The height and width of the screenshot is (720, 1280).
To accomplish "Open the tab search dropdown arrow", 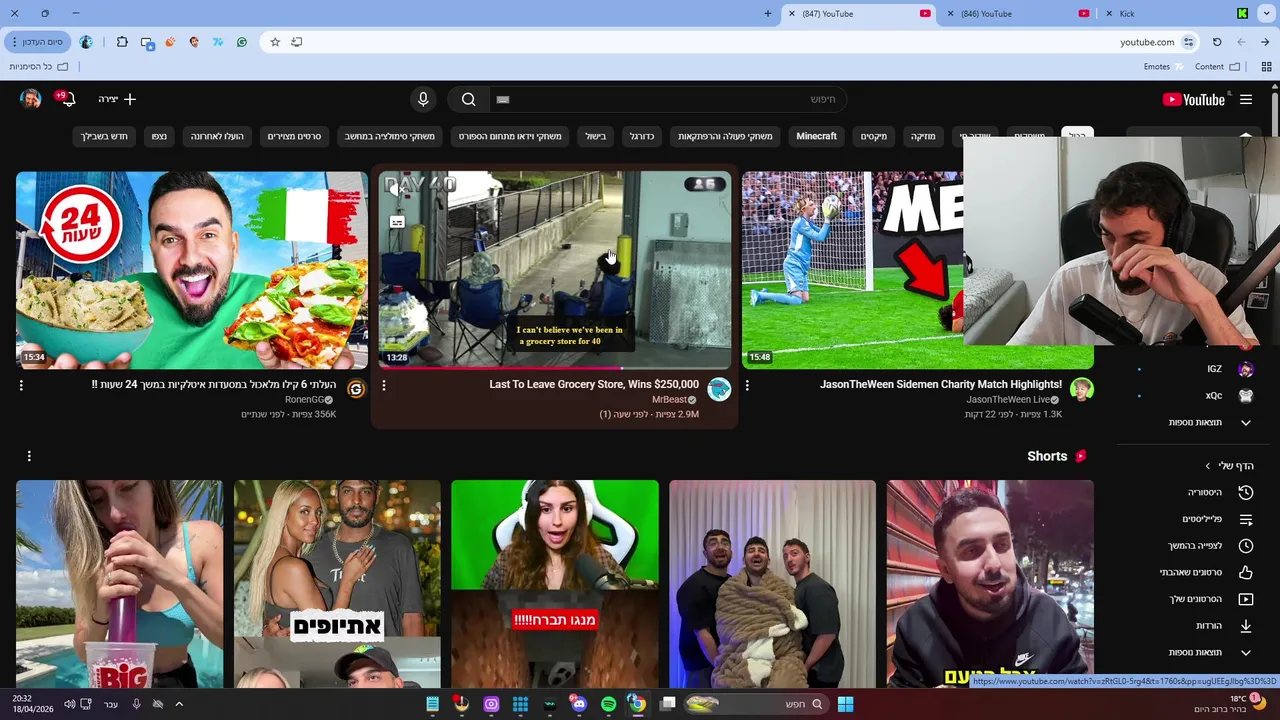I will 1265,14.
